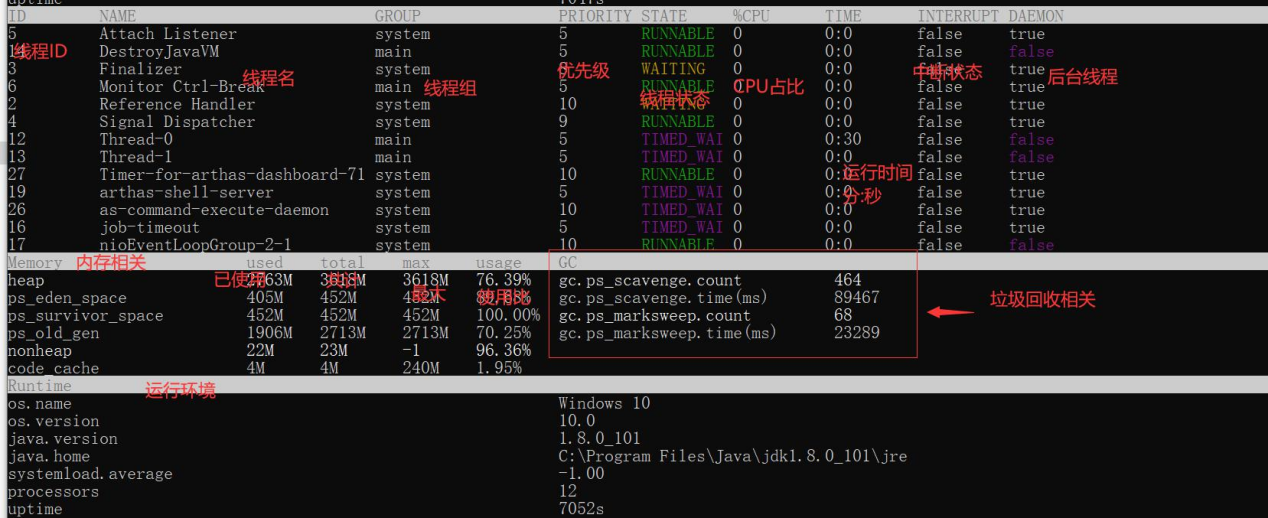The image size is (1268, 518).
Task: Click the Windows 10 value
Action: [604, 404]
